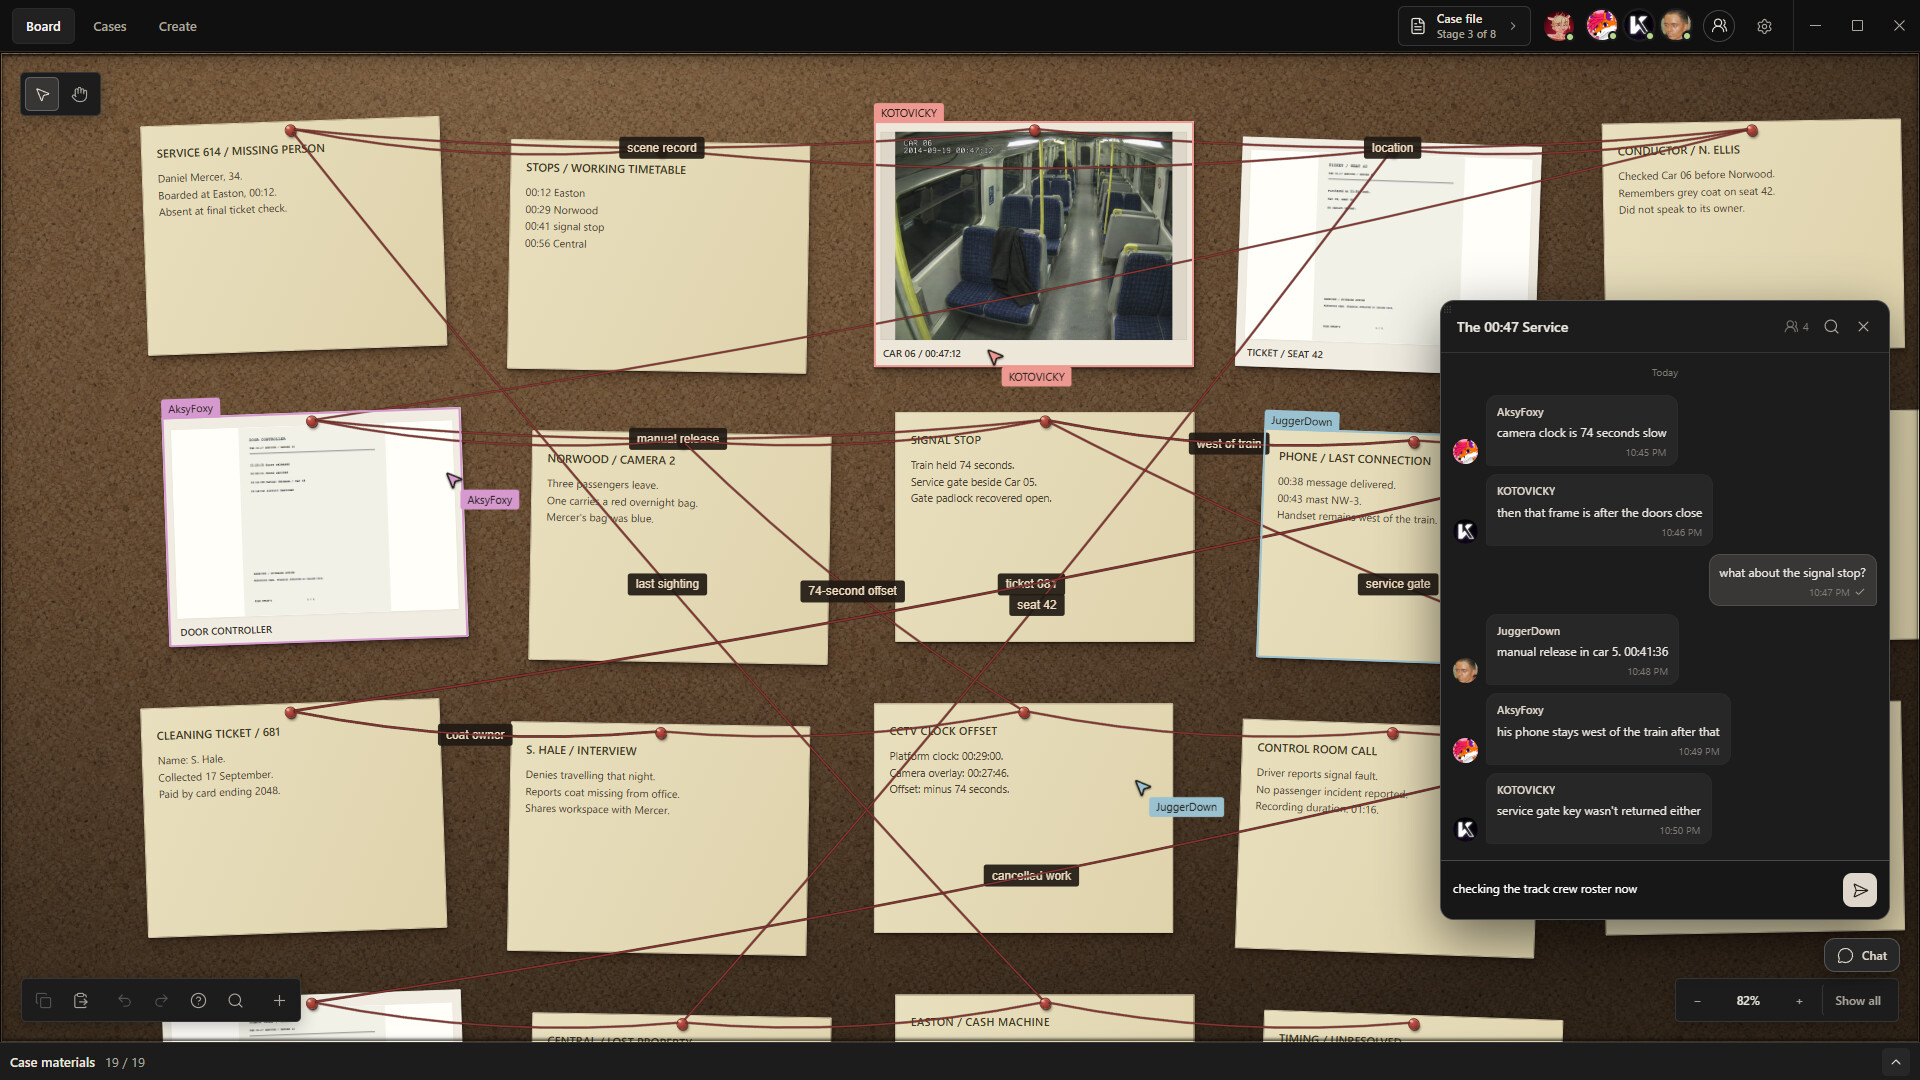The height and width of the screenshot is (1080, 1920).
Task: Click the 'cancelled work' string label
Action: [x=1031, y=876]
